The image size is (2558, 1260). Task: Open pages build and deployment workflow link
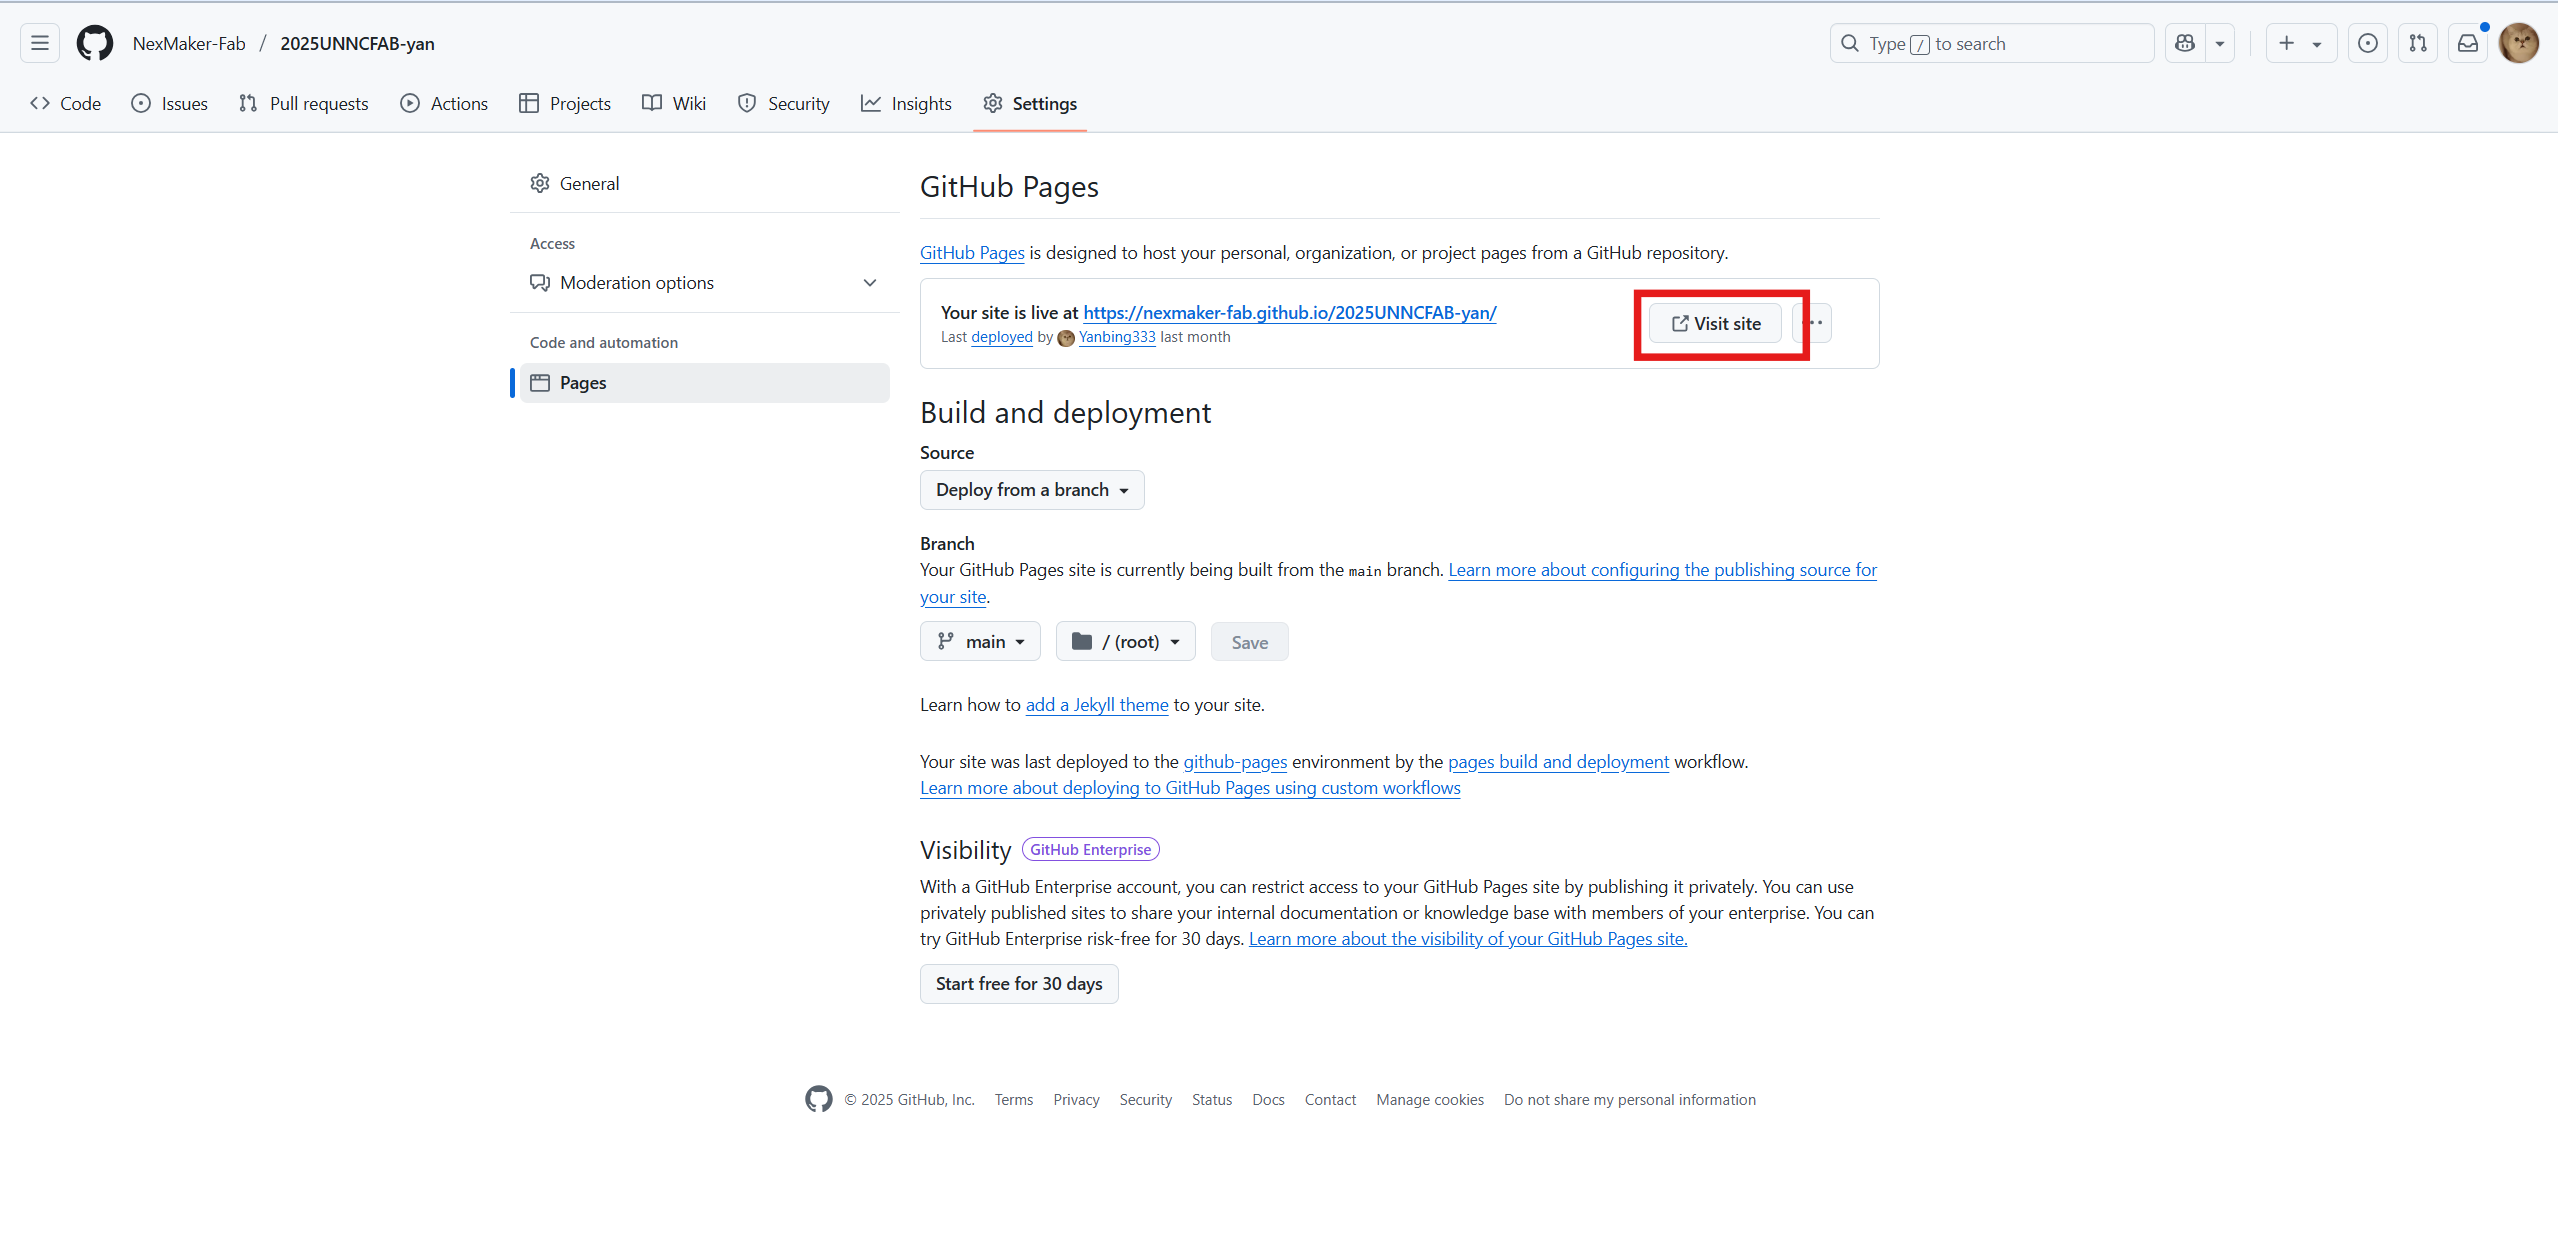point(1558,762)
